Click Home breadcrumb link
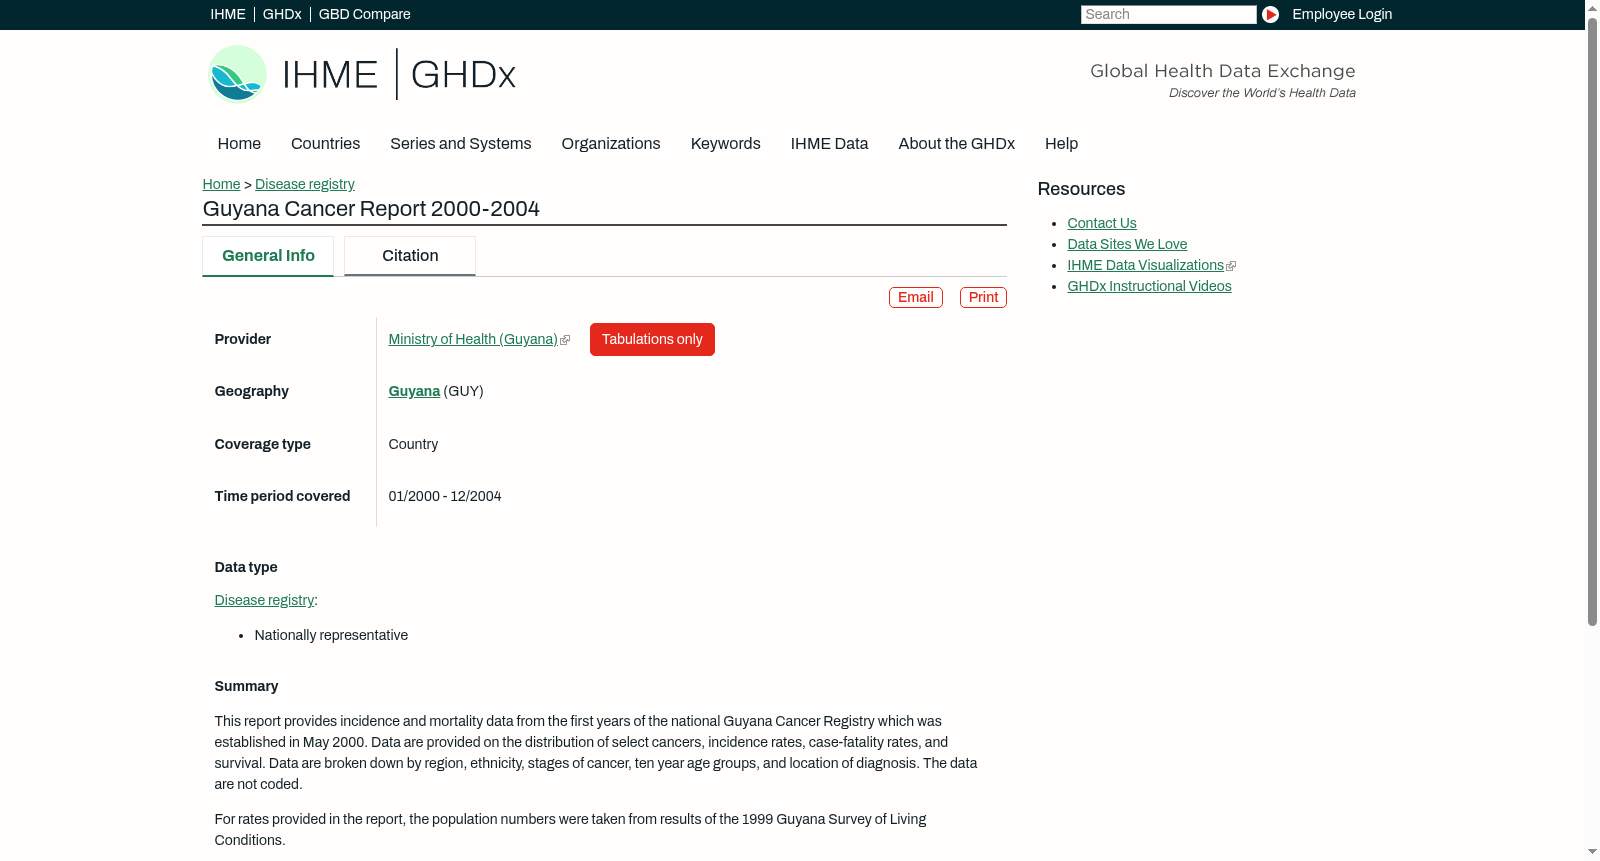 click(x=221, y=184)
